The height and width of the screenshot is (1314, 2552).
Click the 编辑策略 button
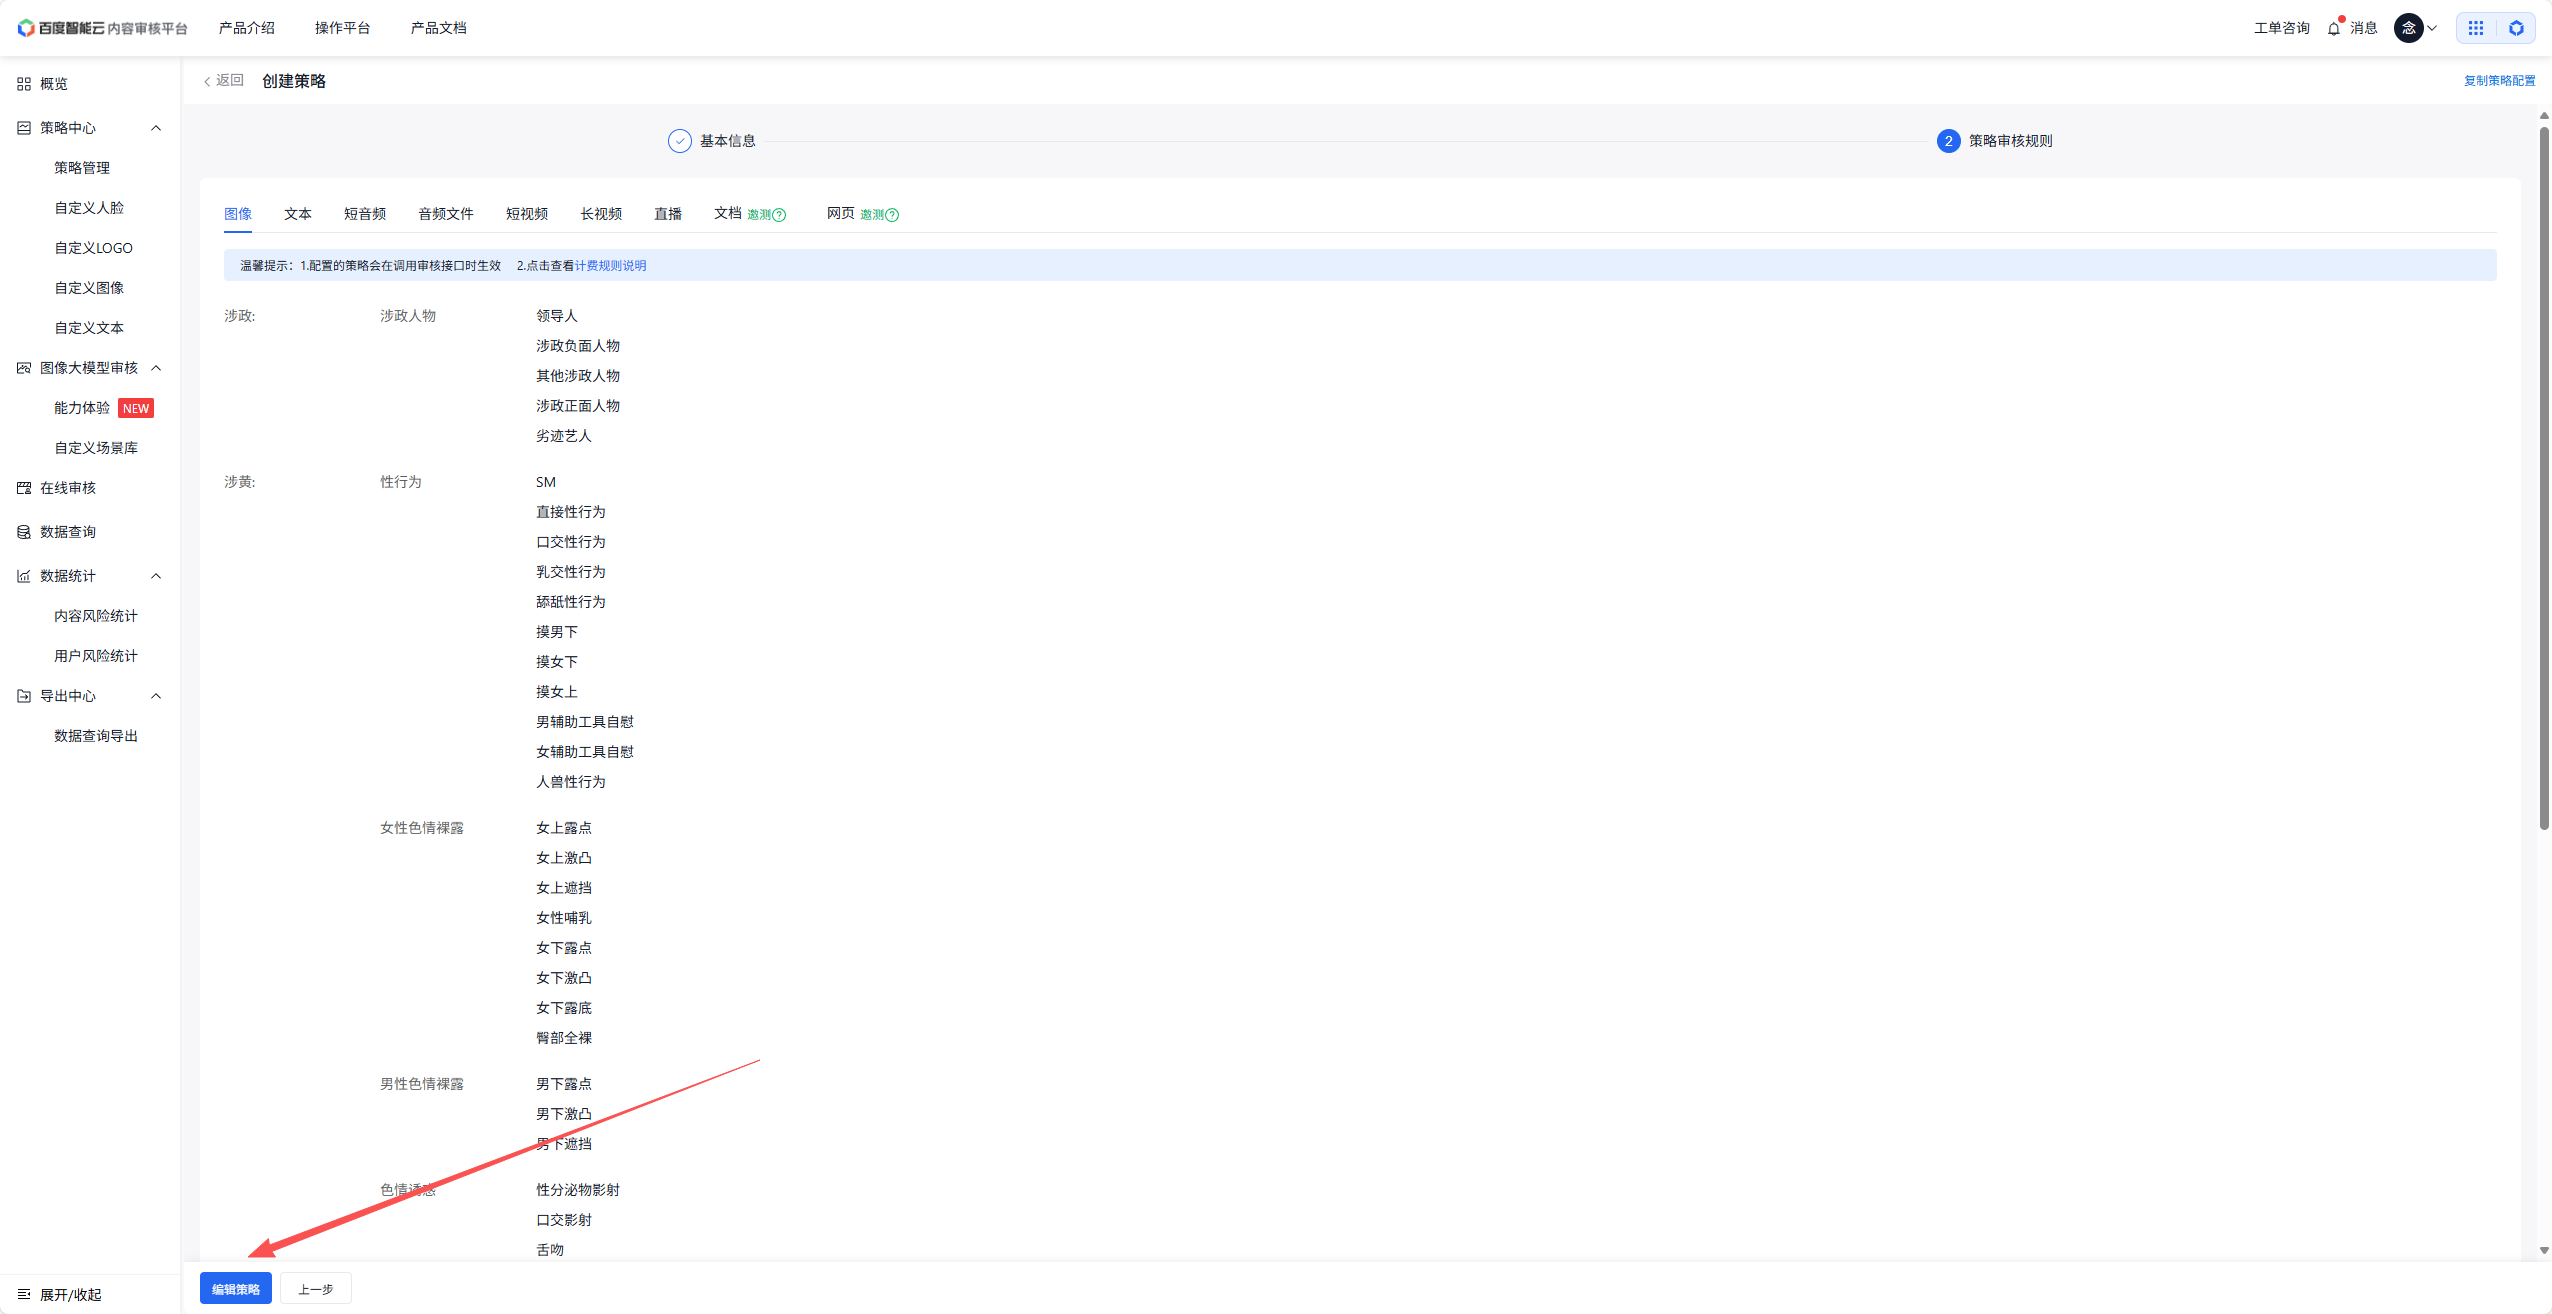236,1289
